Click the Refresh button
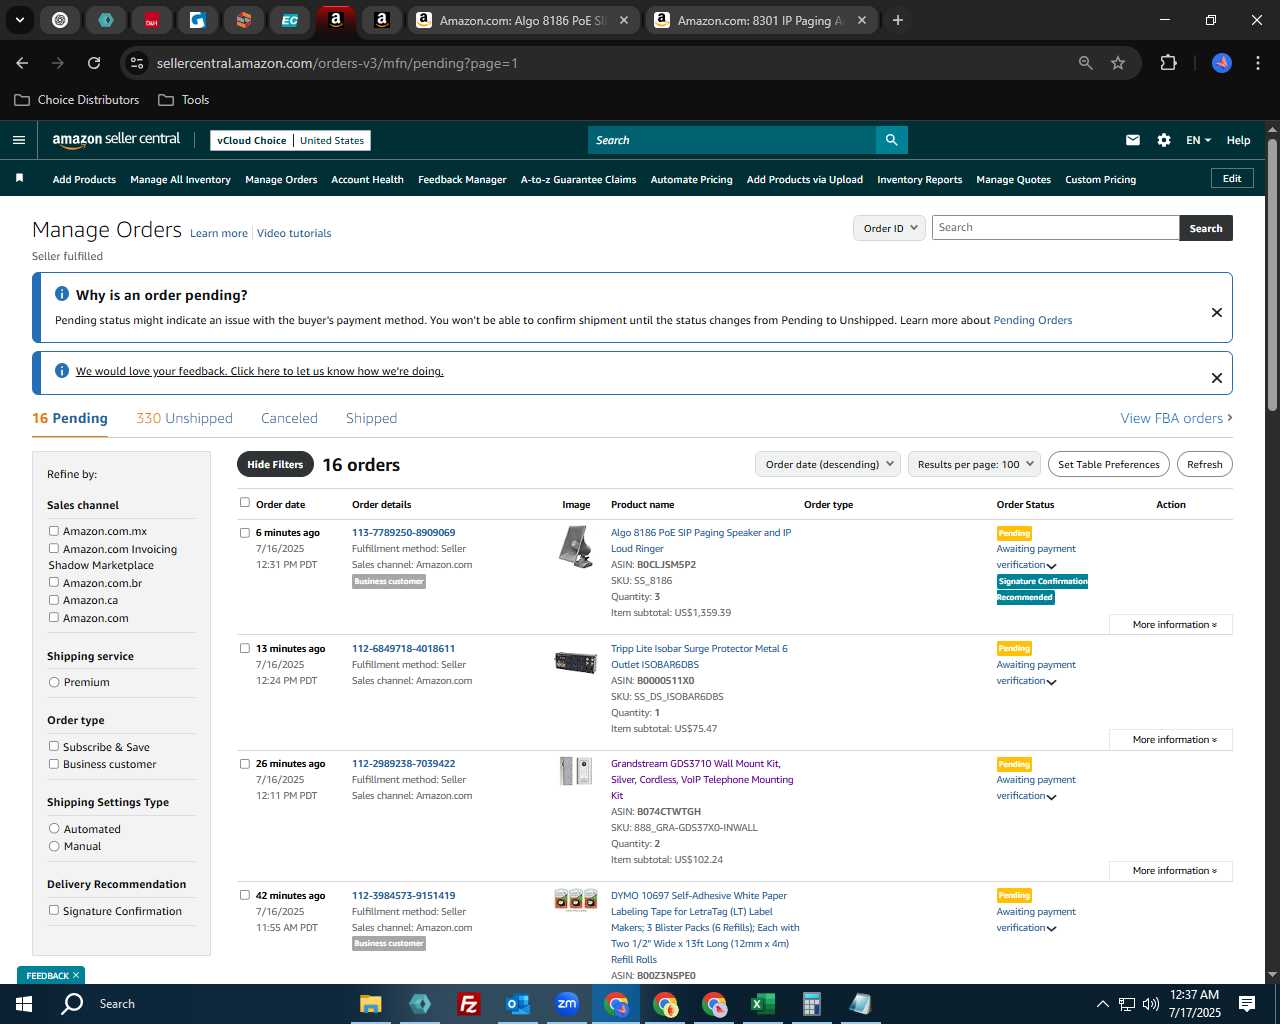 click(1205, 464)
